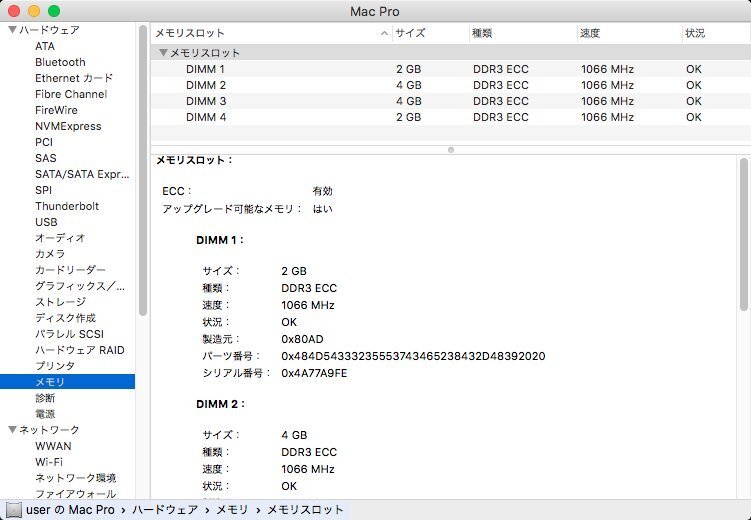Screen dimensions: 751x520
Task: Click the ECC 有効 value
Action: 322,191
